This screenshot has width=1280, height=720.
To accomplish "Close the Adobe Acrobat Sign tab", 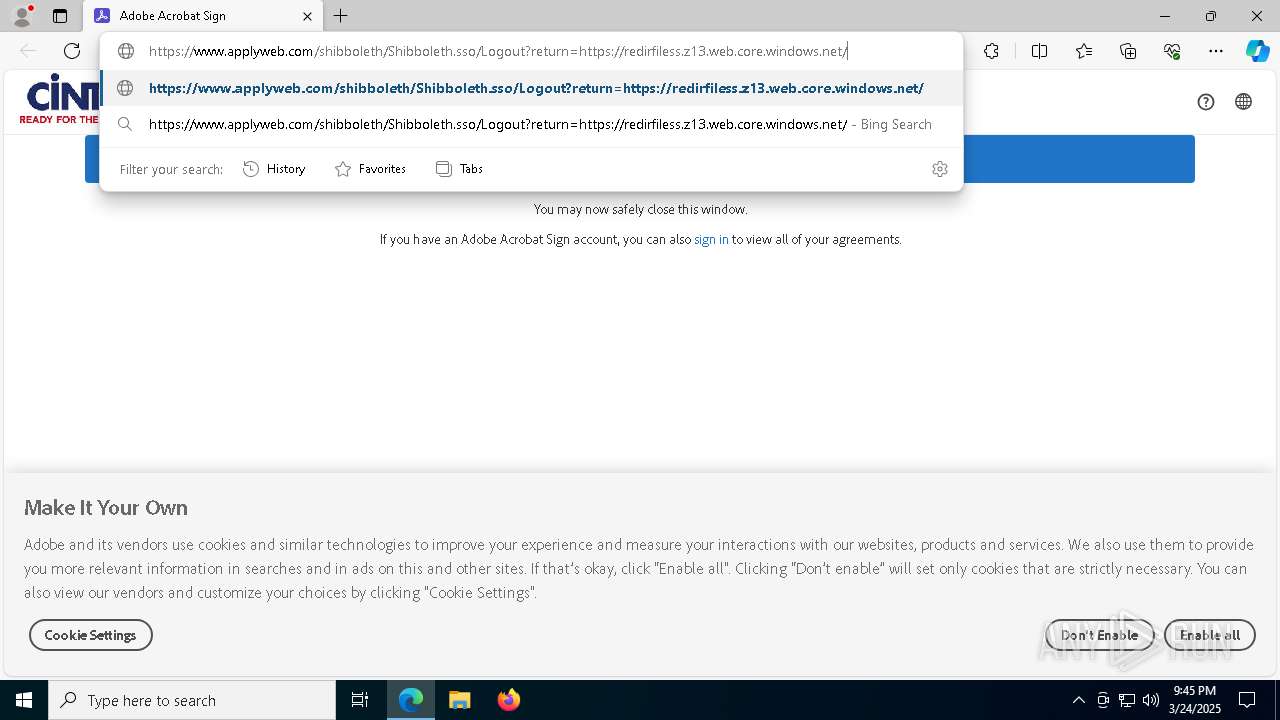I will point(307,16).
